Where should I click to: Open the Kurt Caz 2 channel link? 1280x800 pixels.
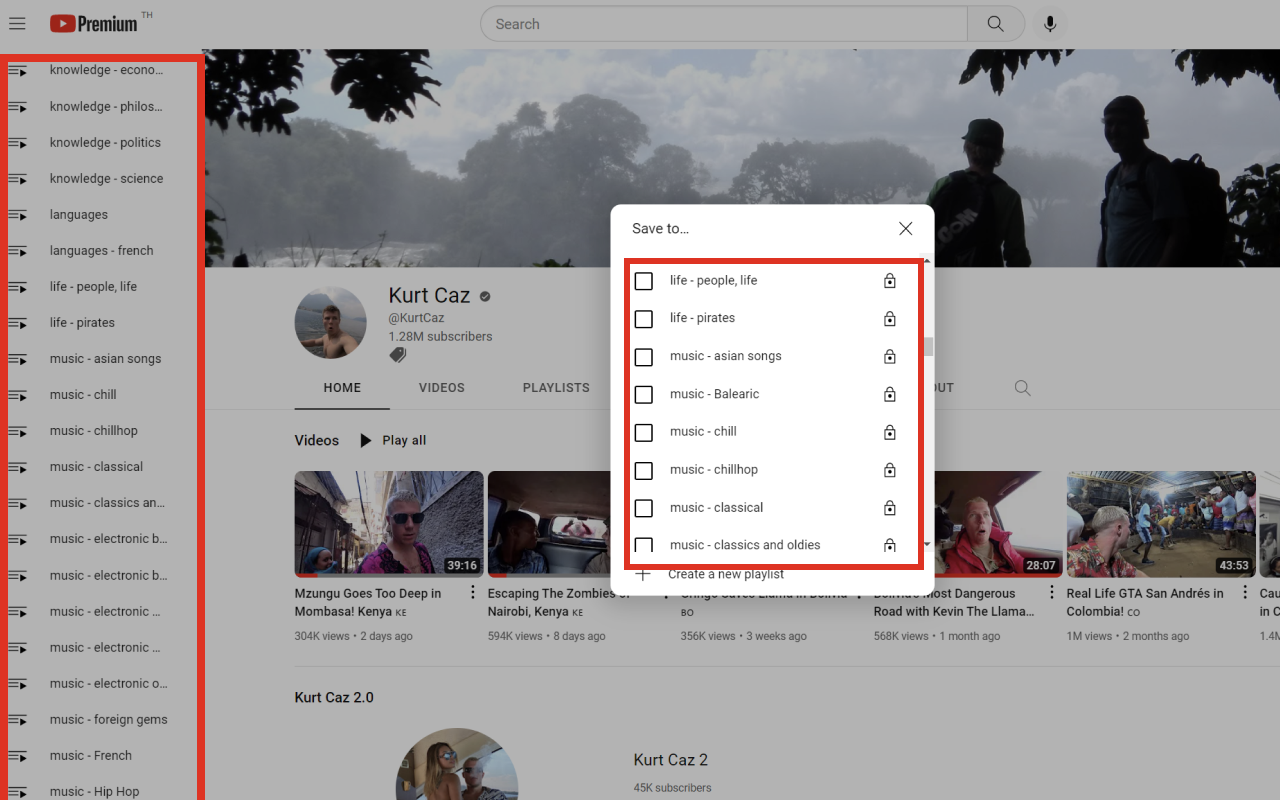[x=671, y=760]
